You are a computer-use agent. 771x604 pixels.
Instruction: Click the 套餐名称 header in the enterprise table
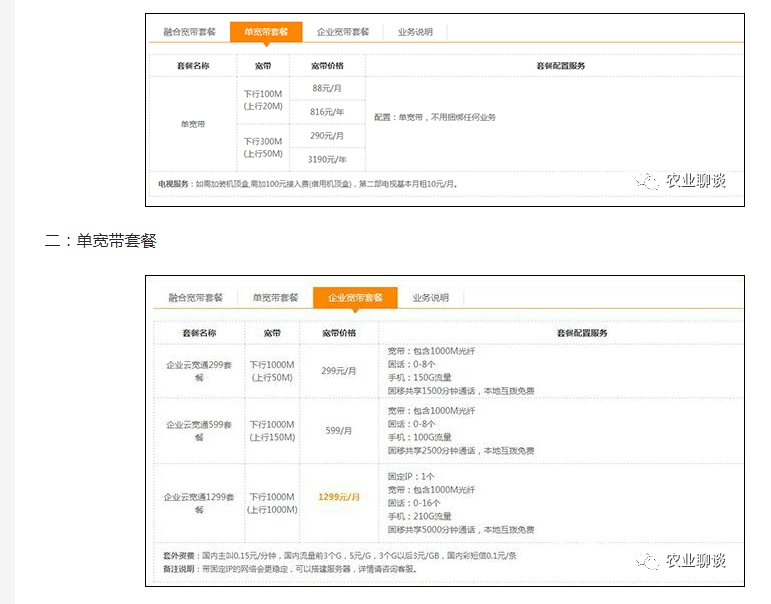tap(199, 333)
